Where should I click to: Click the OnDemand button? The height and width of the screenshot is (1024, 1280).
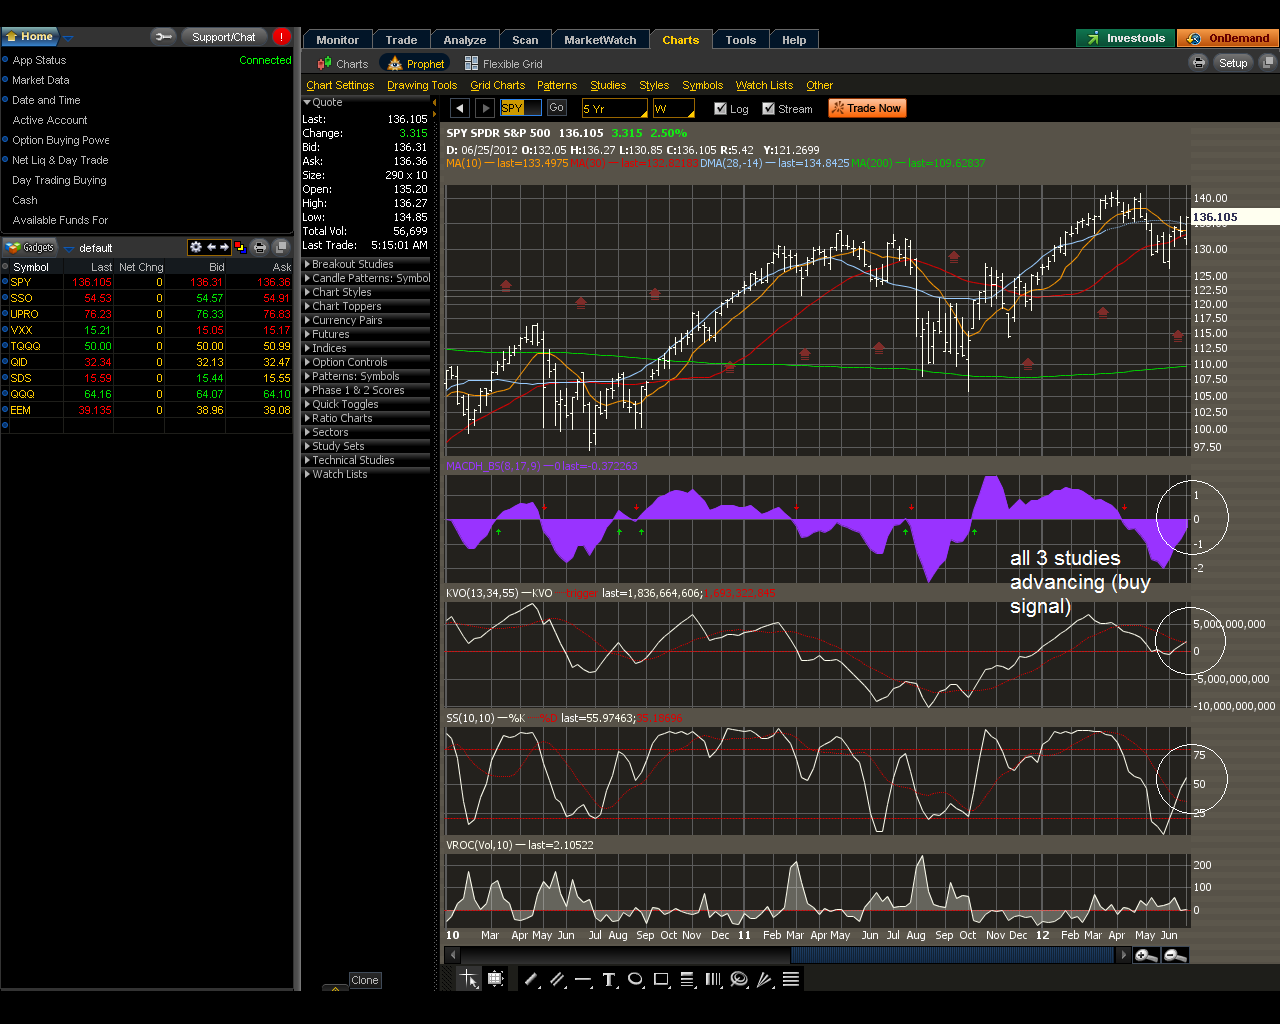click(x=1228, y=38)
